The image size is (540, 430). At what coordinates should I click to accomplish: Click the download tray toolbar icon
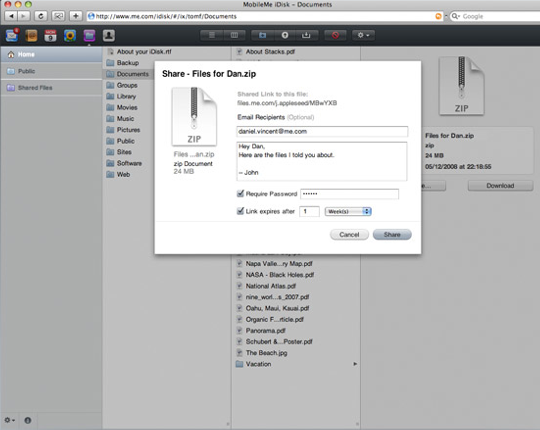point(306,35)
